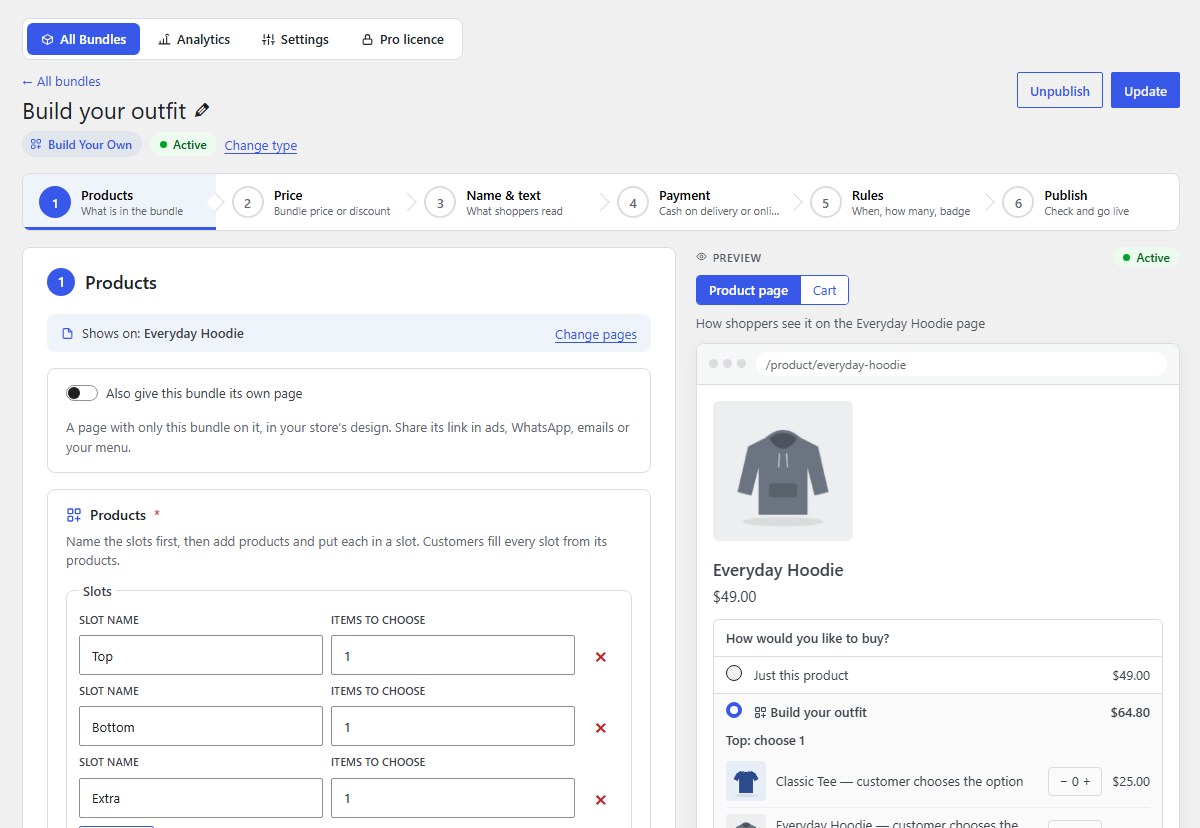Open step 5 Rules
The width and height of the screenshot is (1200, 828).
(891, 202)
